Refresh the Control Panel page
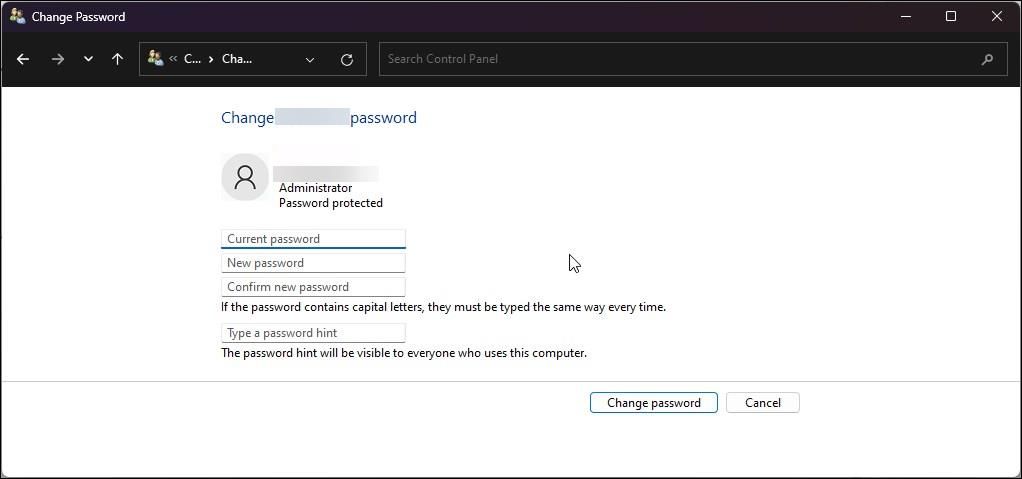The image size is (1022, 479). click(x=346, y=59)
